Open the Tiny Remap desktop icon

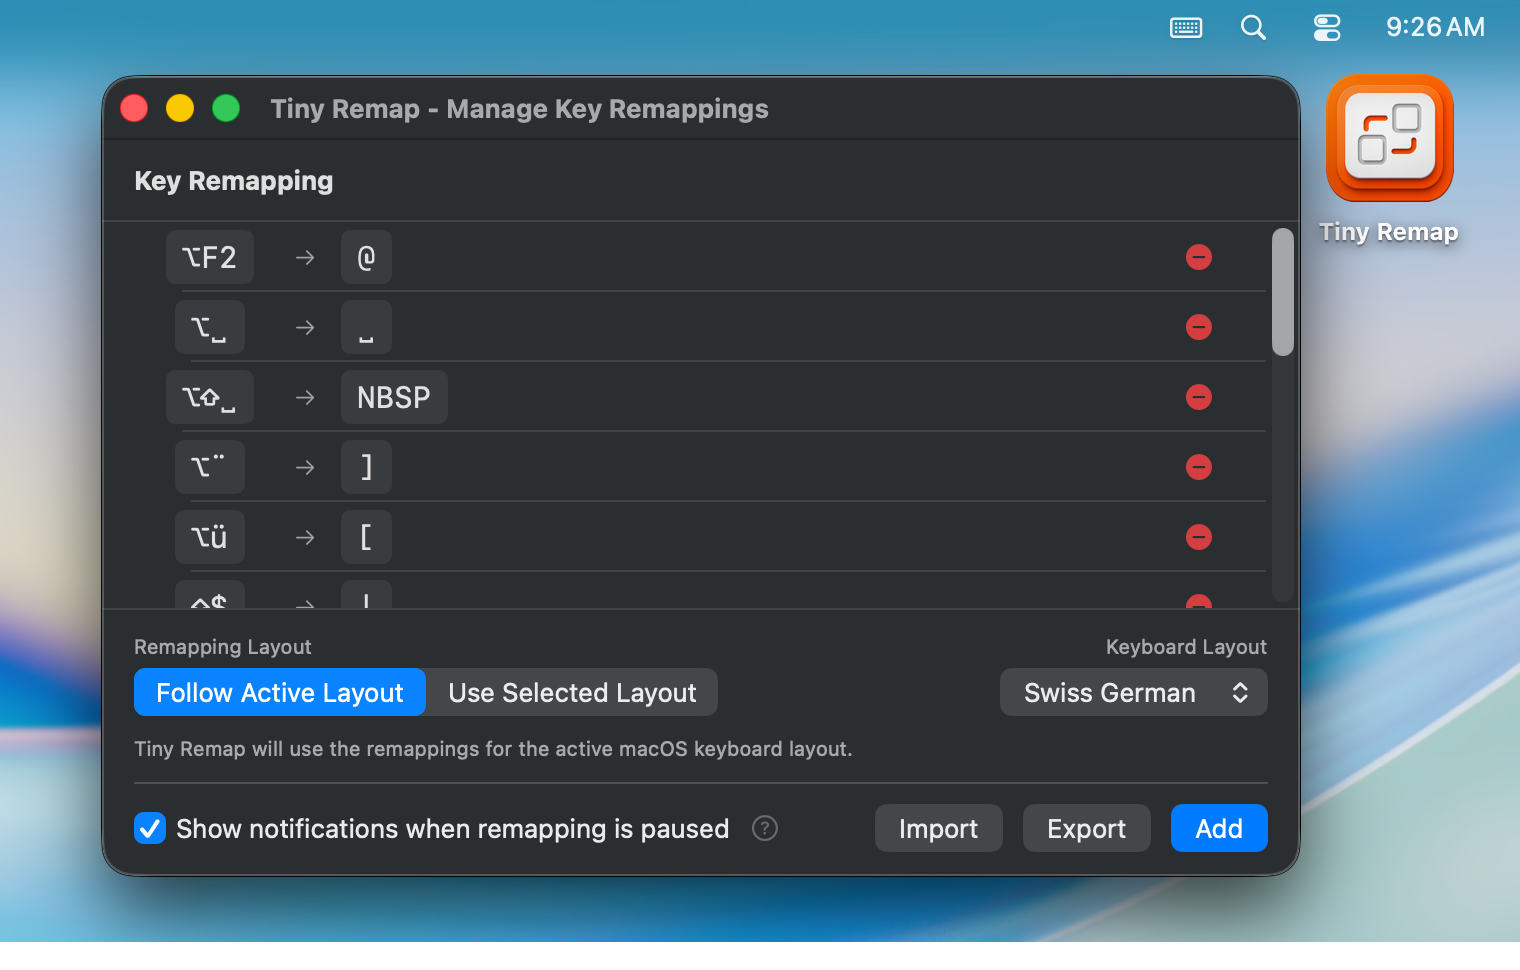point(1389,139)
